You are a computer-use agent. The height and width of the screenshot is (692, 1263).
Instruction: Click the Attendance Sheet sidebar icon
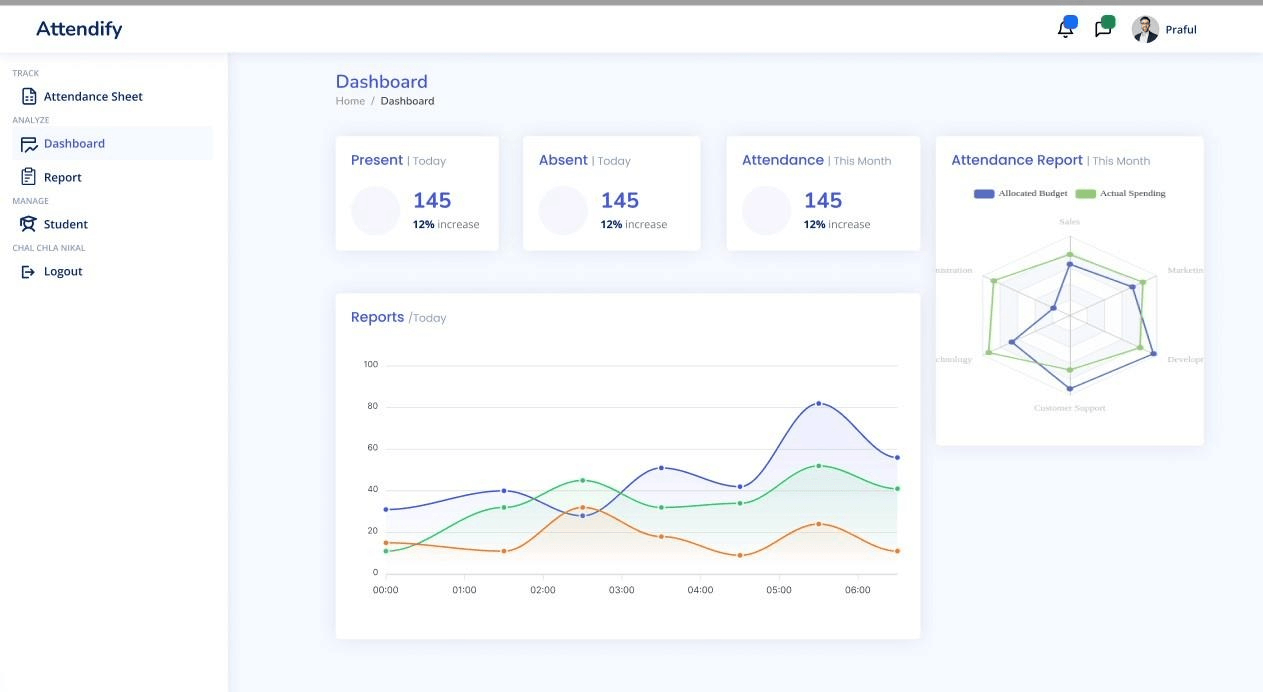click(x=29, y=97)
